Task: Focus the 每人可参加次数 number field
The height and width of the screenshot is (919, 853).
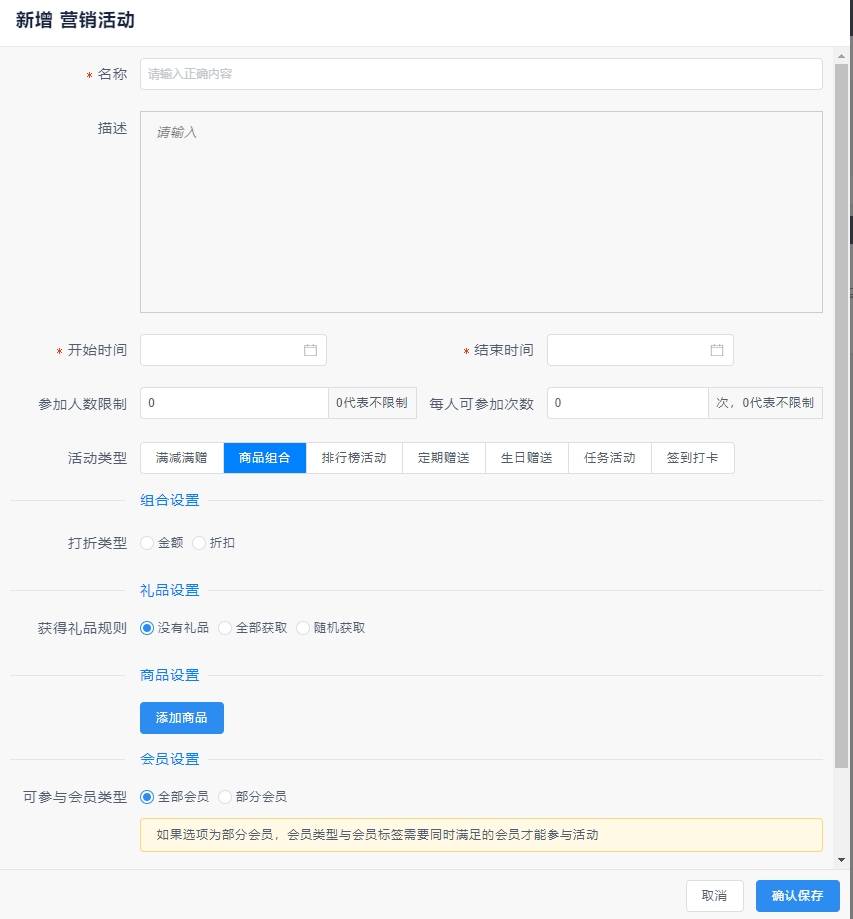Action: click(x=627, y=403)
